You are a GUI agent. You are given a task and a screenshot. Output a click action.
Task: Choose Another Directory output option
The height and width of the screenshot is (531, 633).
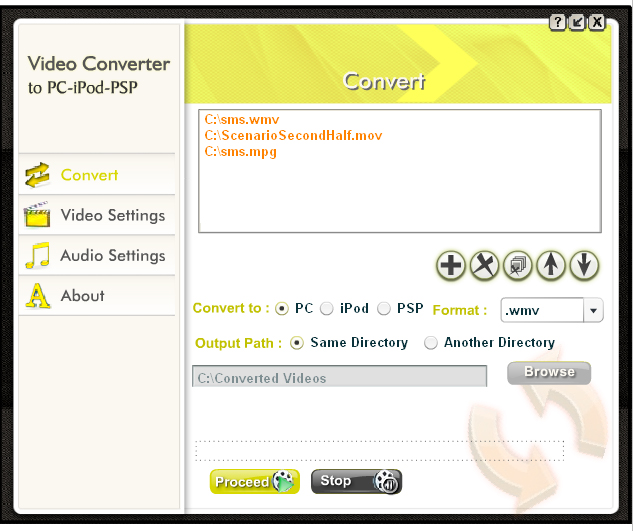click(x=431, y=343)
